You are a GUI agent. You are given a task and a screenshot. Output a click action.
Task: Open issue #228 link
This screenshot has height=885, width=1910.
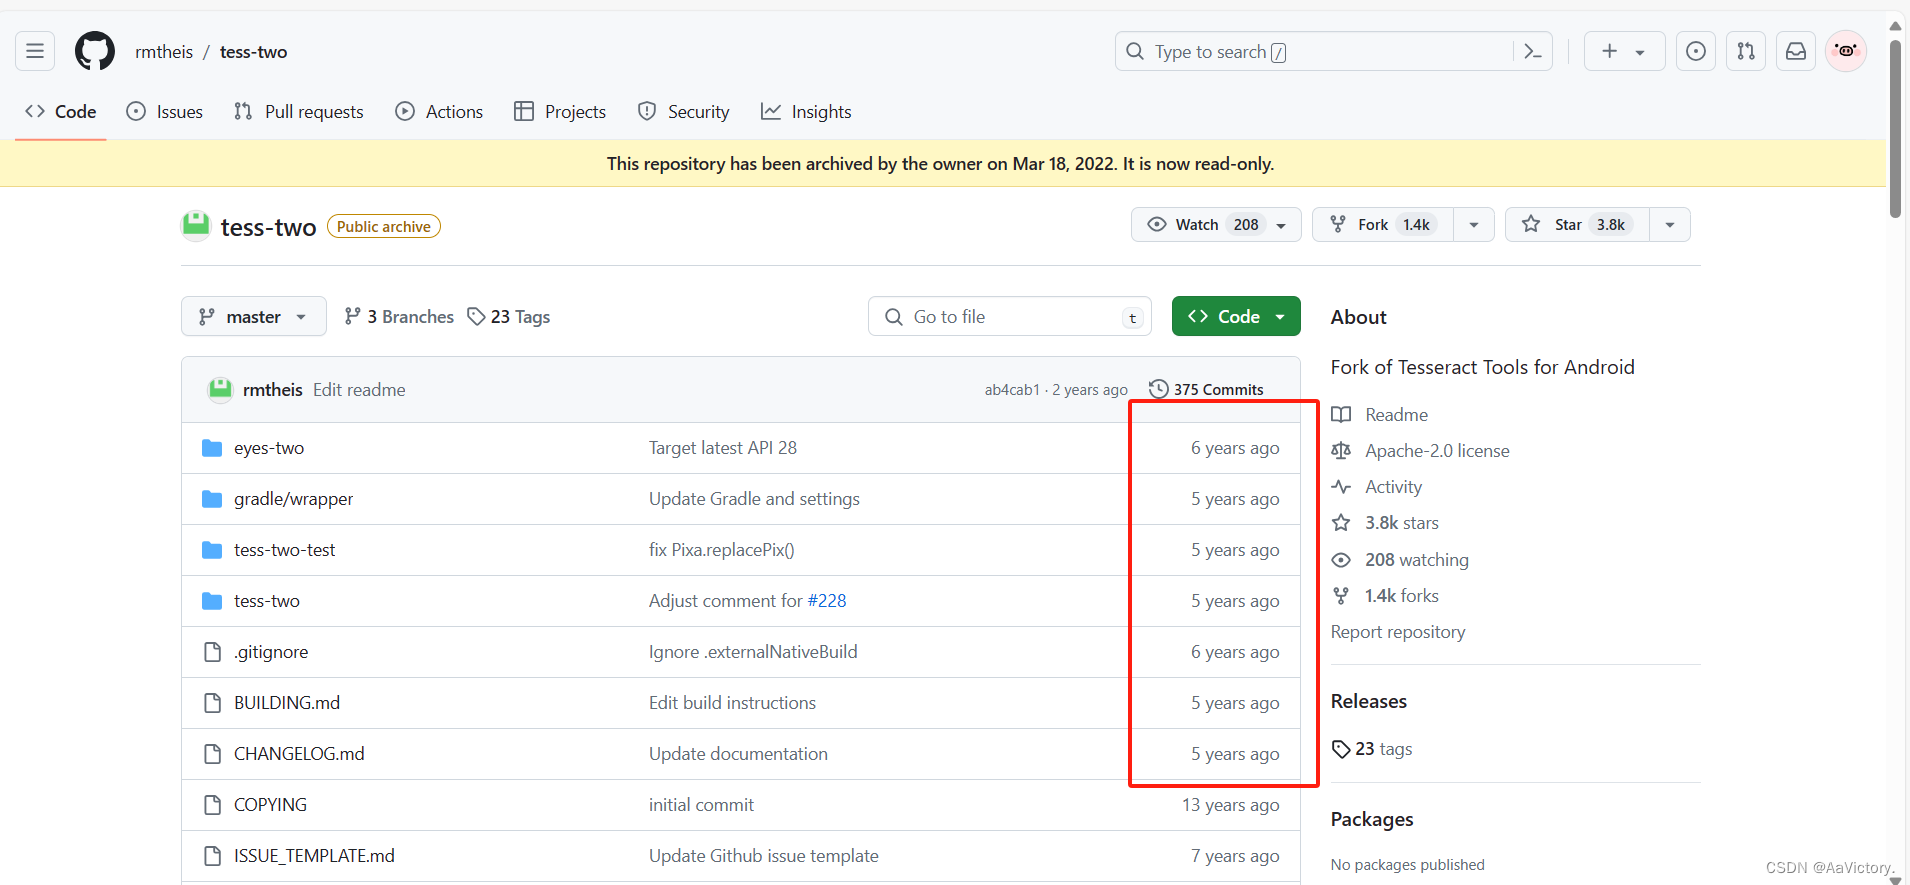(827, 601)
